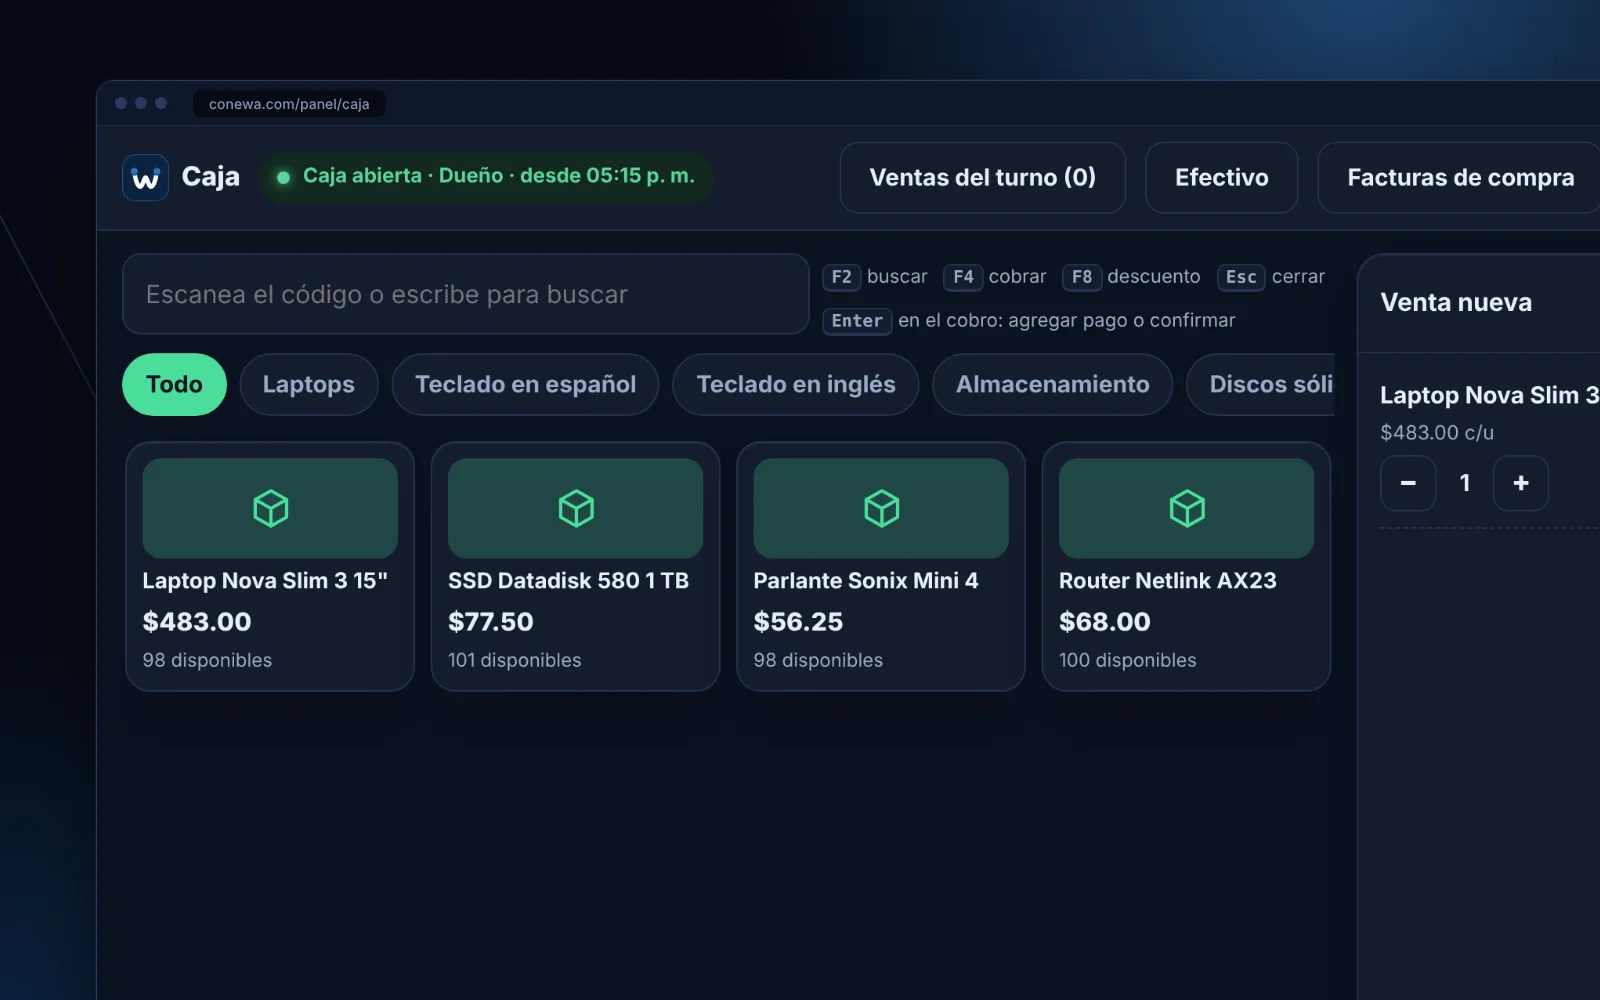Click the conewa.com/panel/caja address bar
Image resolution: width=1600 pixels, height=1000 pixels.
pyautogui.click(x=289, y=104)
